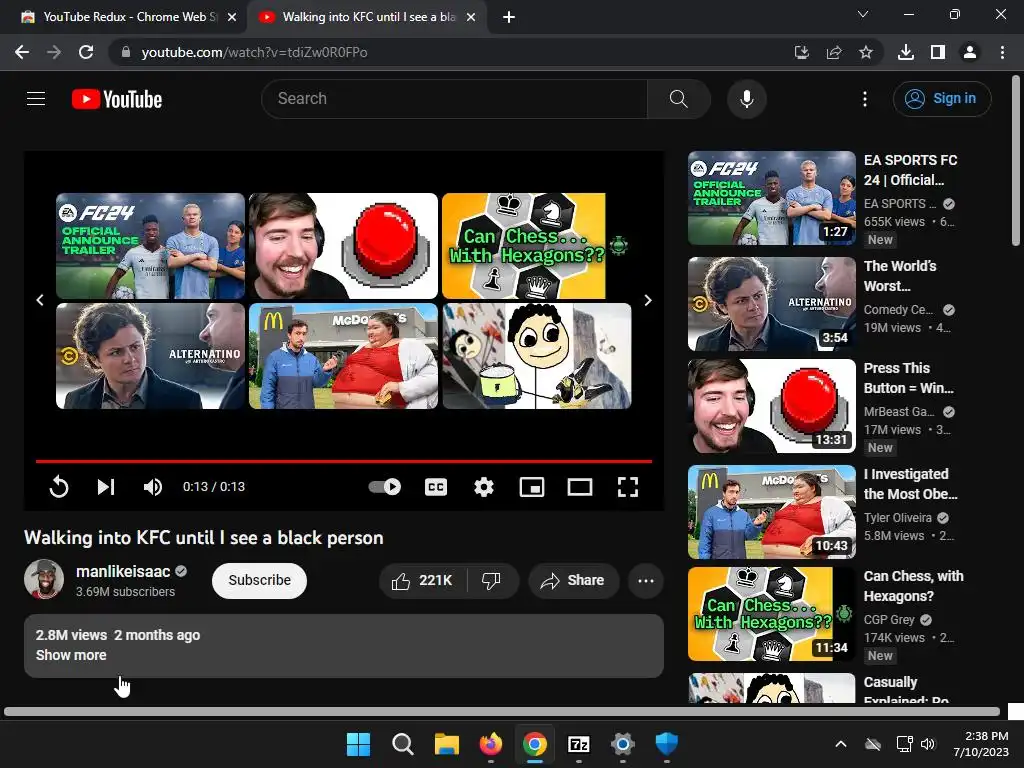Open YouTube settings three-dot menu
The height and width of the screenshot is (768, 1024).
pyautogui.click(x=865, y=99)
